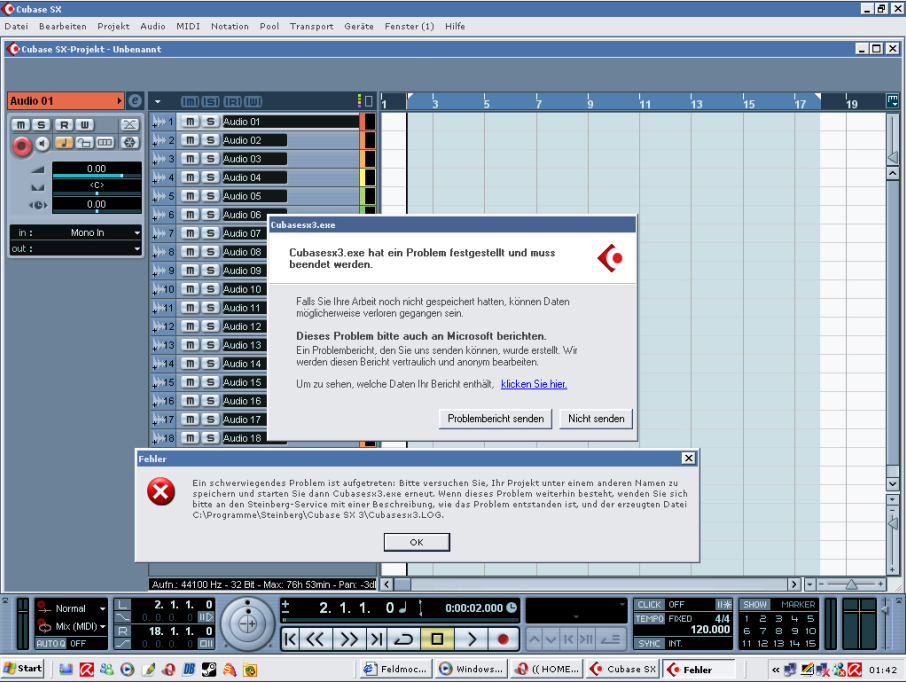The width and height of the screenshot is (906, 683).
Task: Confirm the Fehler dialog with OK
Action: point(417,542)
